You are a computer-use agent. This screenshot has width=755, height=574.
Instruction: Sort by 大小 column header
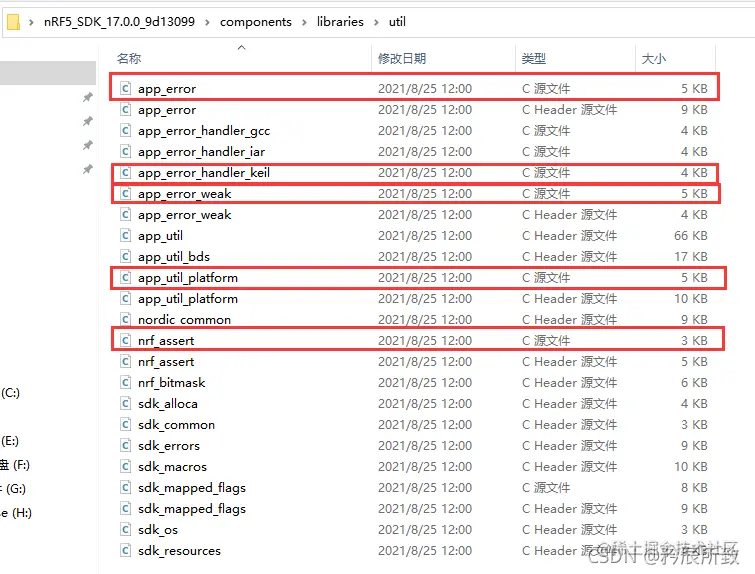pyautogui.click(x=653, y=59)
